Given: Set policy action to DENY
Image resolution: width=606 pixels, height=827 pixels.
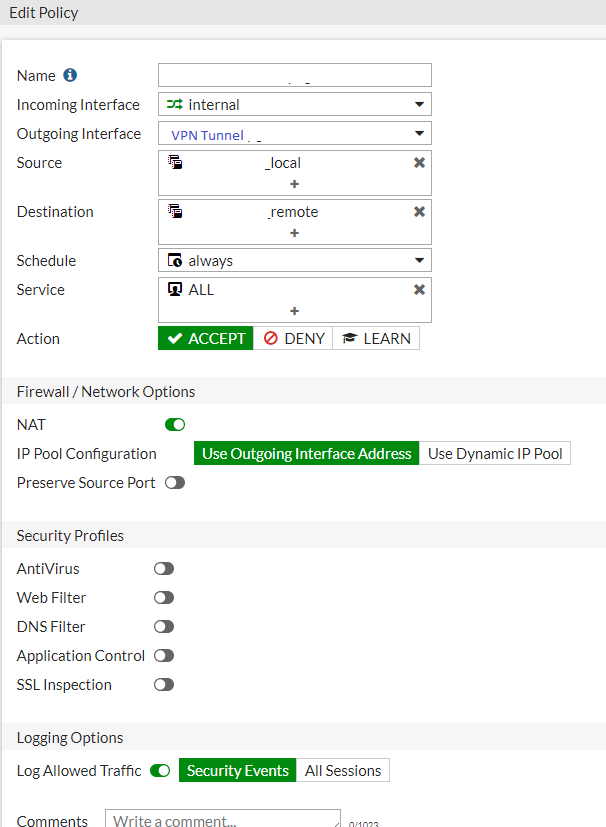Looking at the screenshot, I should 294,339.
